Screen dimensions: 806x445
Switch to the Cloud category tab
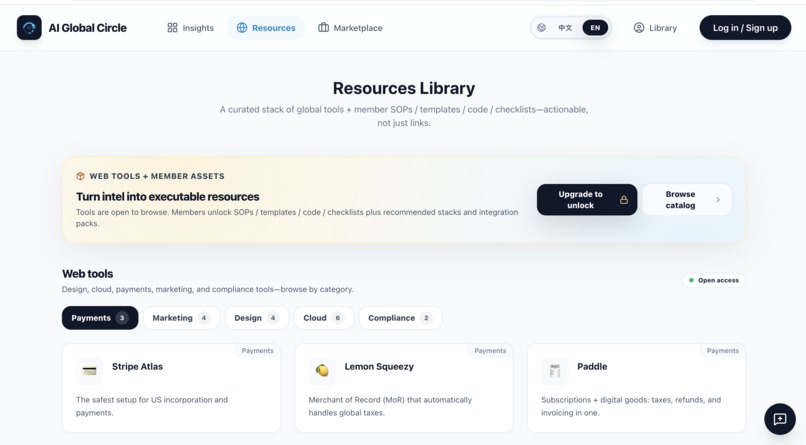[x=324, y=318]
